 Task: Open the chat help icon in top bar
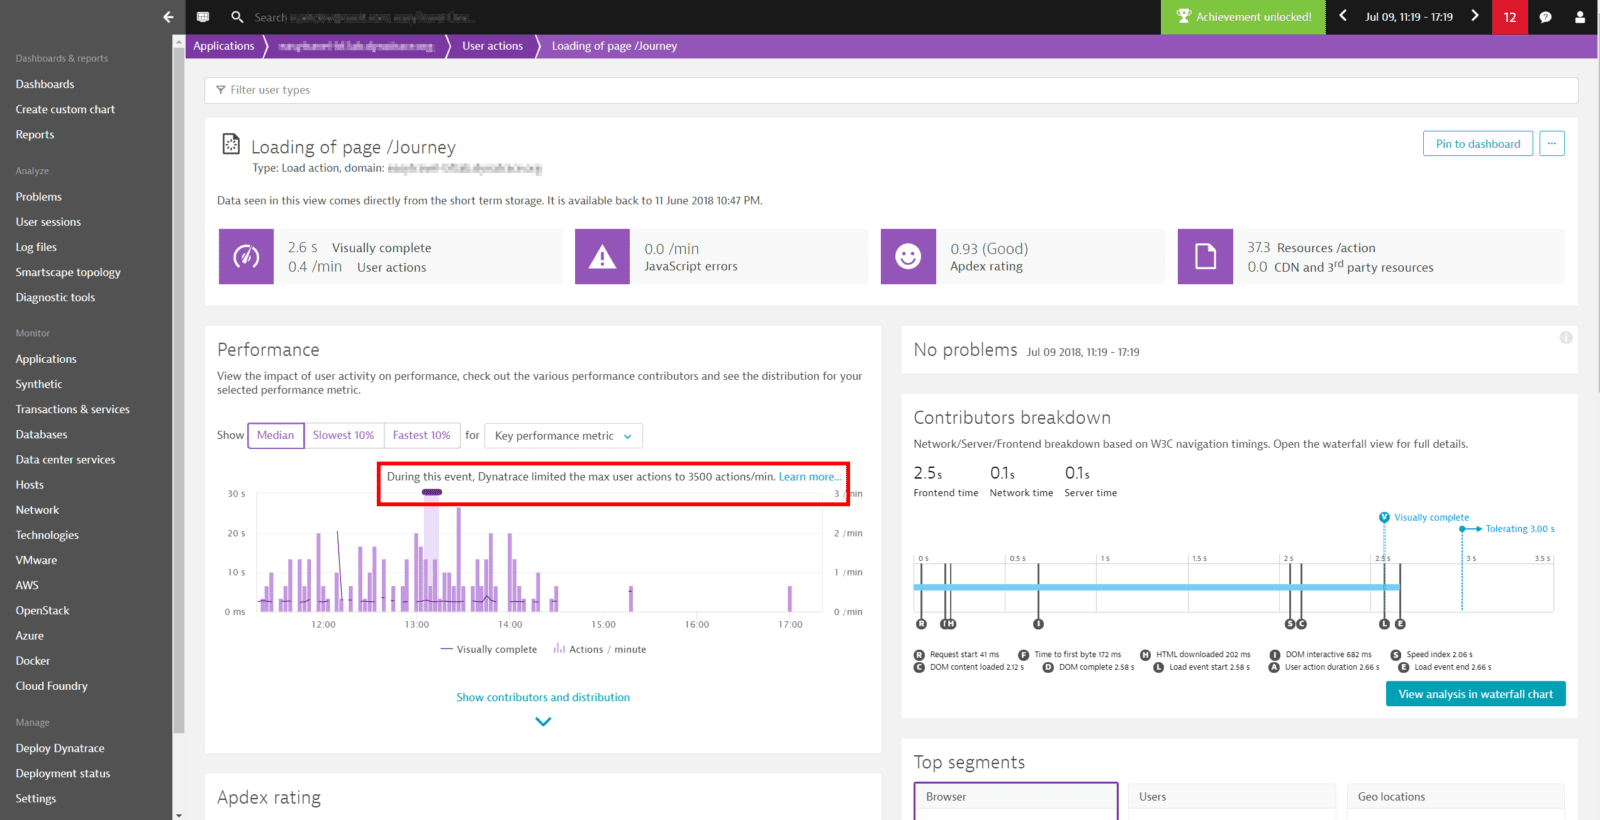(1545, 17)
